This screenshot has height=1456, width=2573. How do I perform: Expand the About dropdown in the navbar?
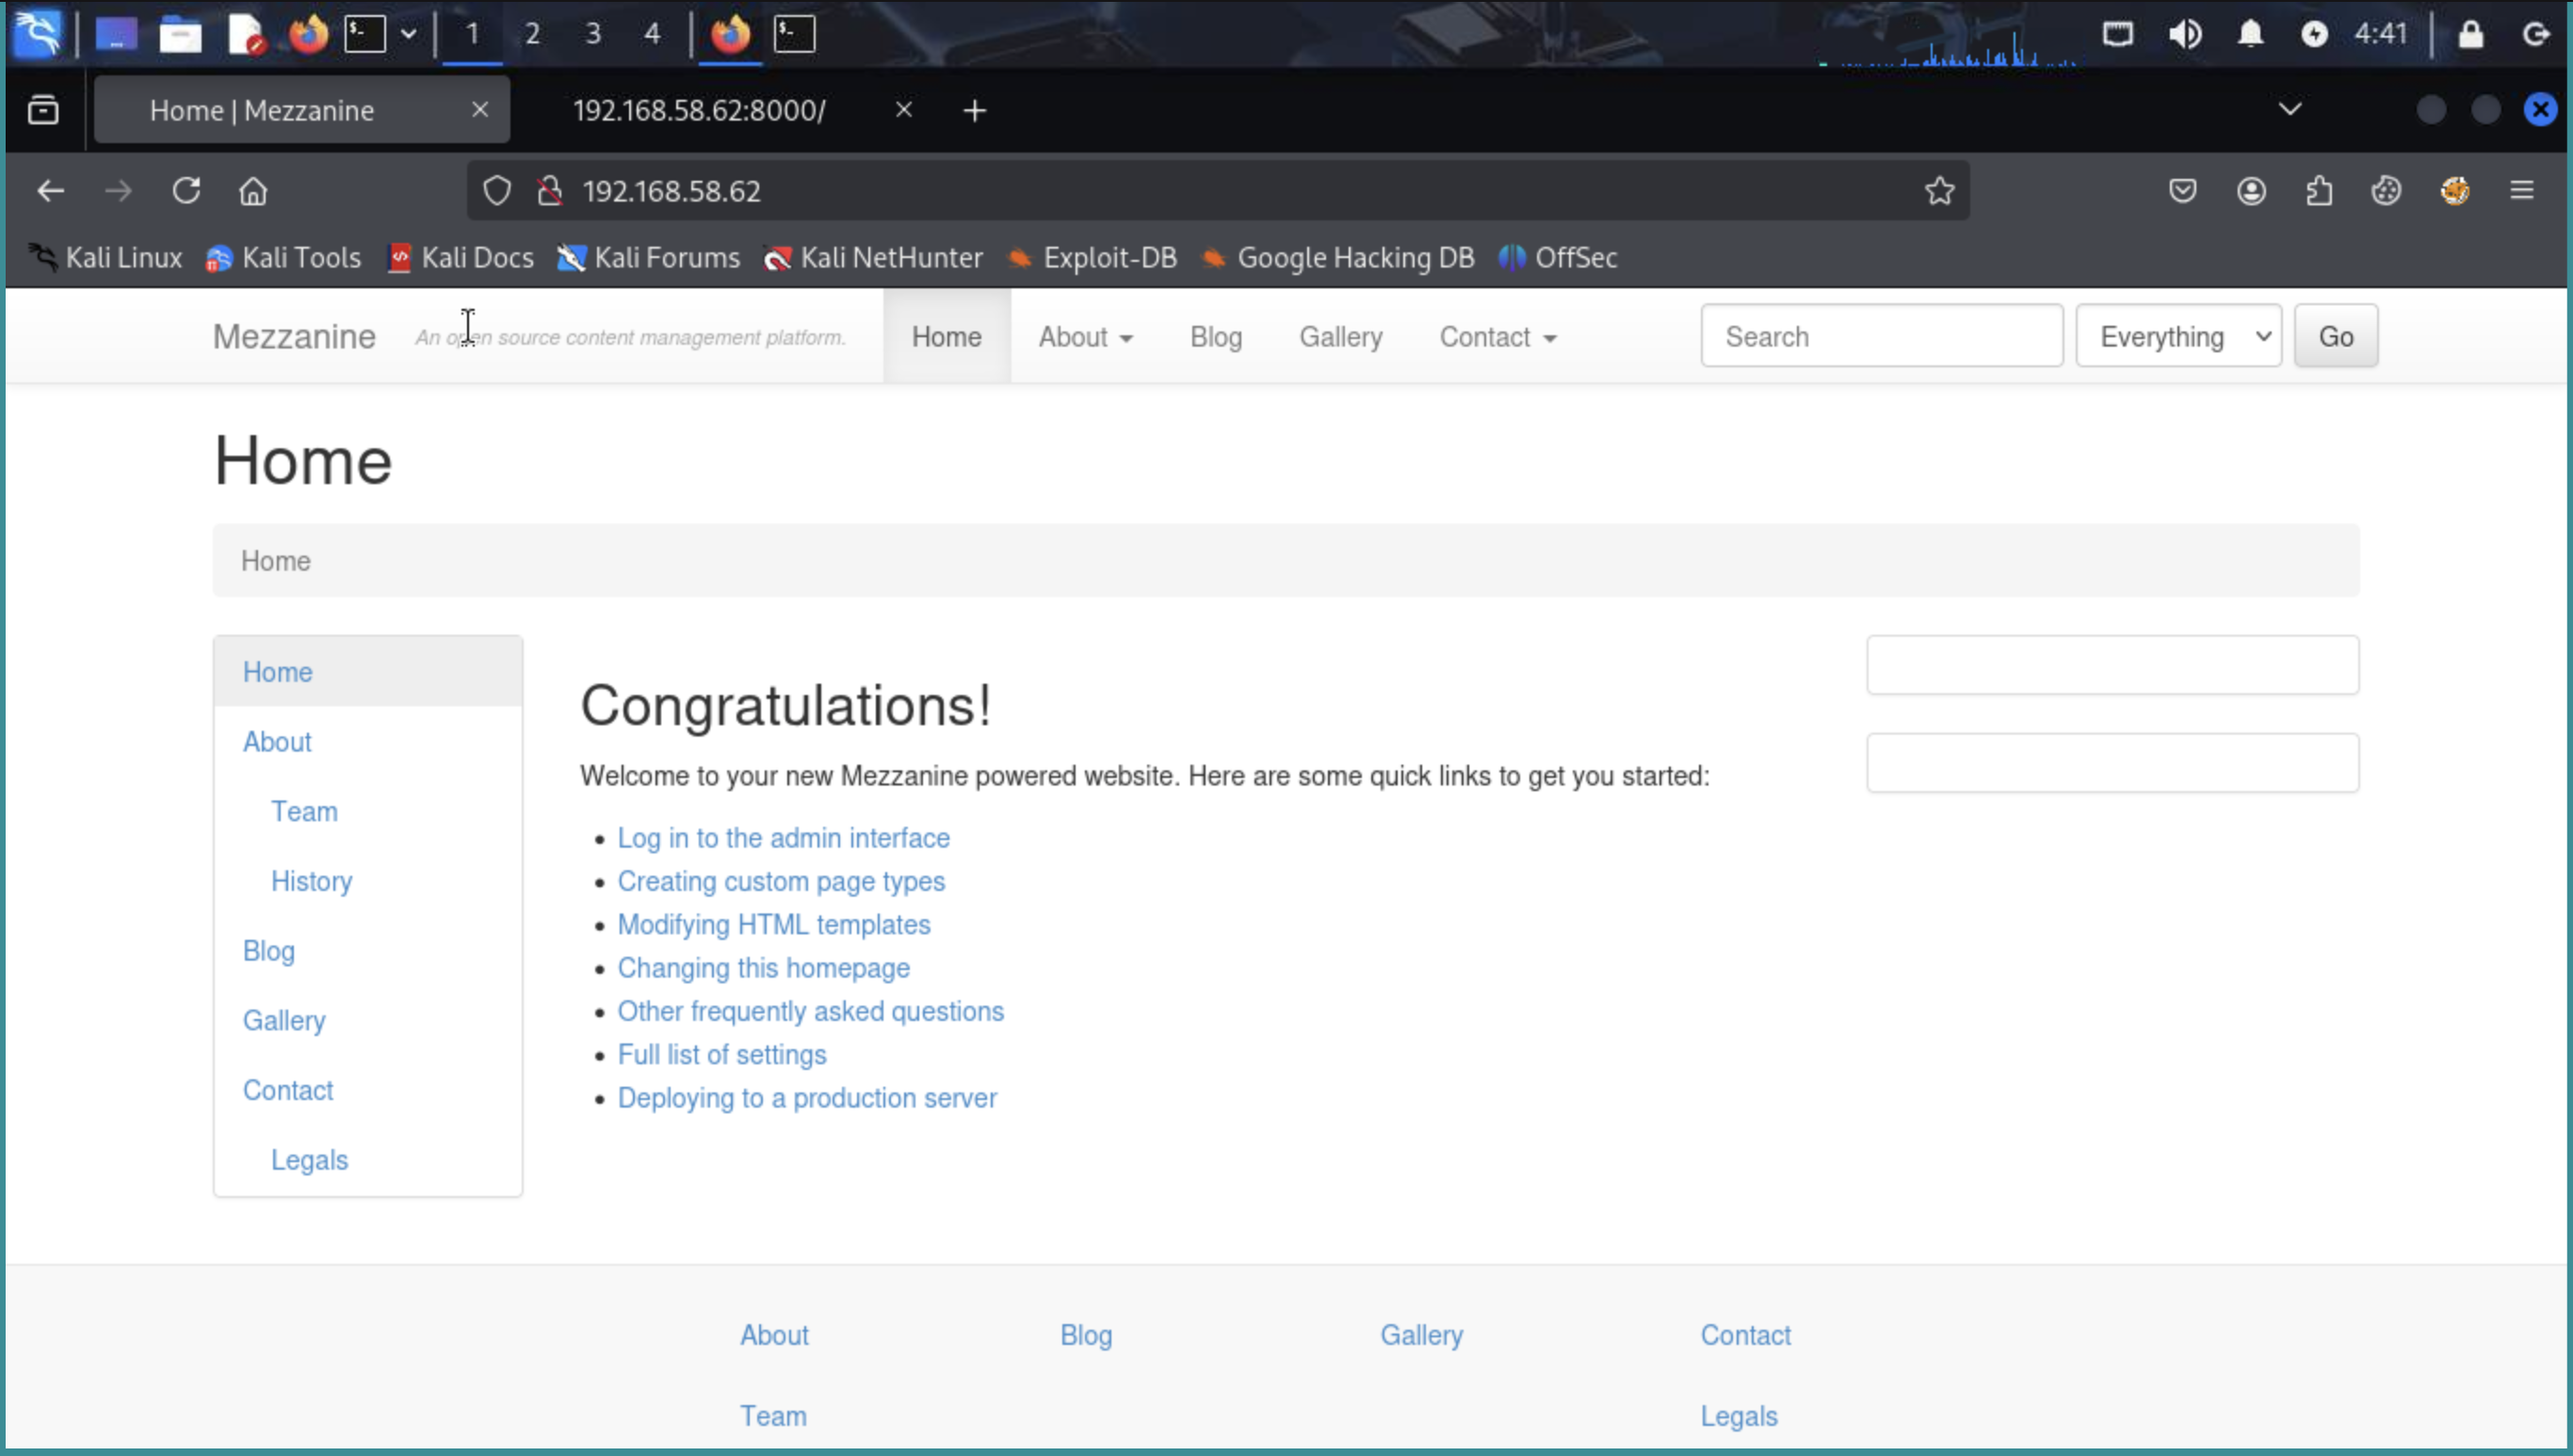point(1085,337)
